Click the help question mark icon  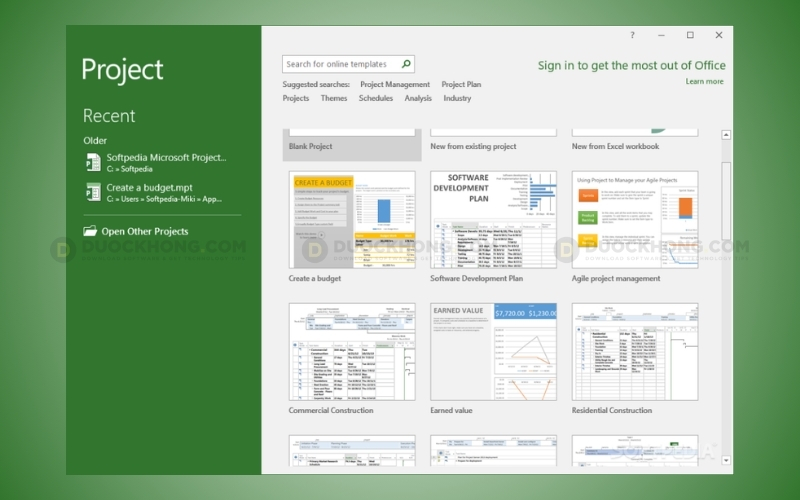(x=632, y=35)
